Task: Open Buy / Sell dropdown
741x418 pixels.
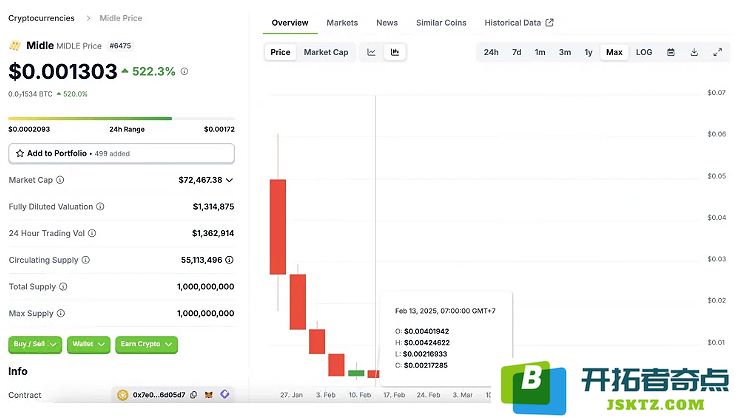Action: pos(35,344)
